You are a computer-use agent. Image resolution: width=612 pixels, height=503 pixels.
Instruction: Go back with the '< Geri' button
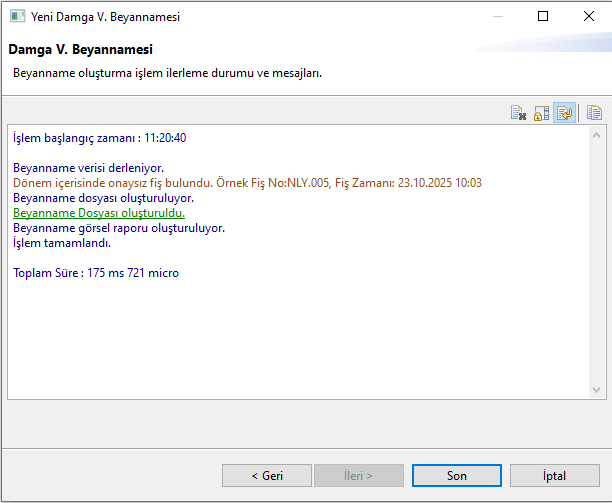click(267, 476)
